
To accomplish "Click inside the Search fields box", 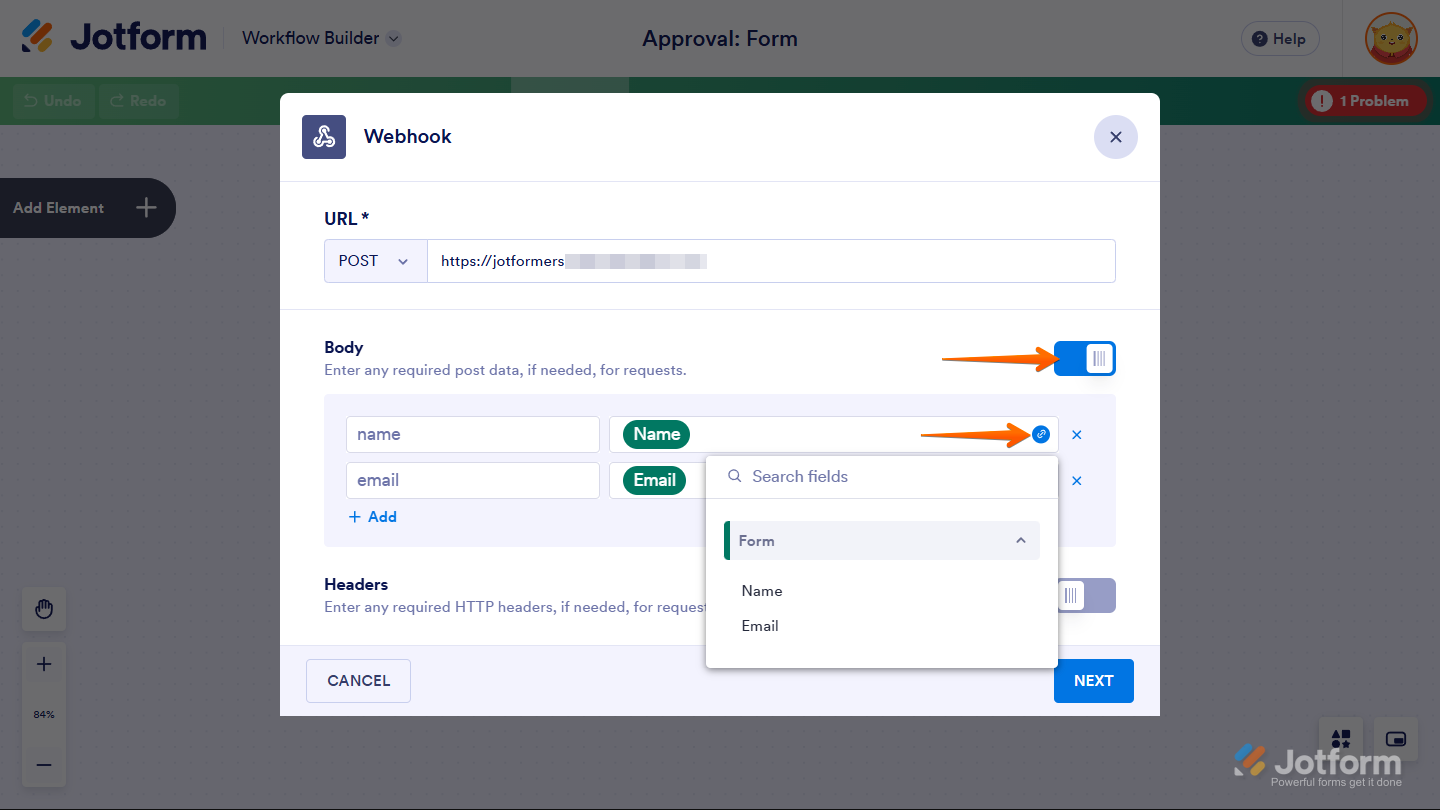I will tap(880, 476).
